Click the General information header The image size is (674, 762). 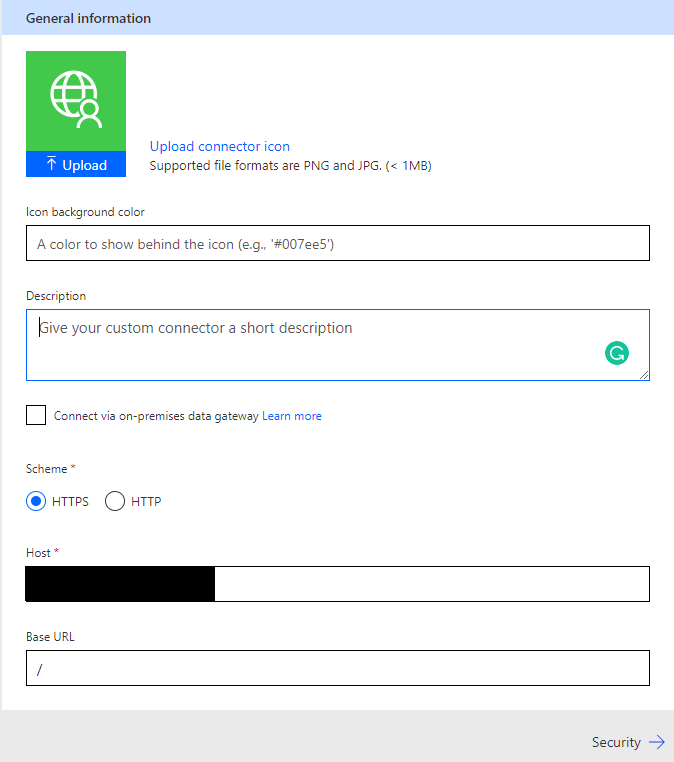[88, 18]
